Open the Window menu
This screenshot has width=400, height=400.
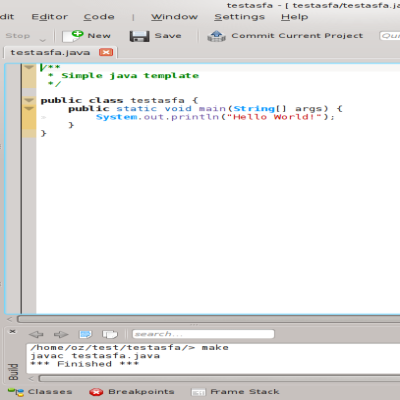[174, 17]
